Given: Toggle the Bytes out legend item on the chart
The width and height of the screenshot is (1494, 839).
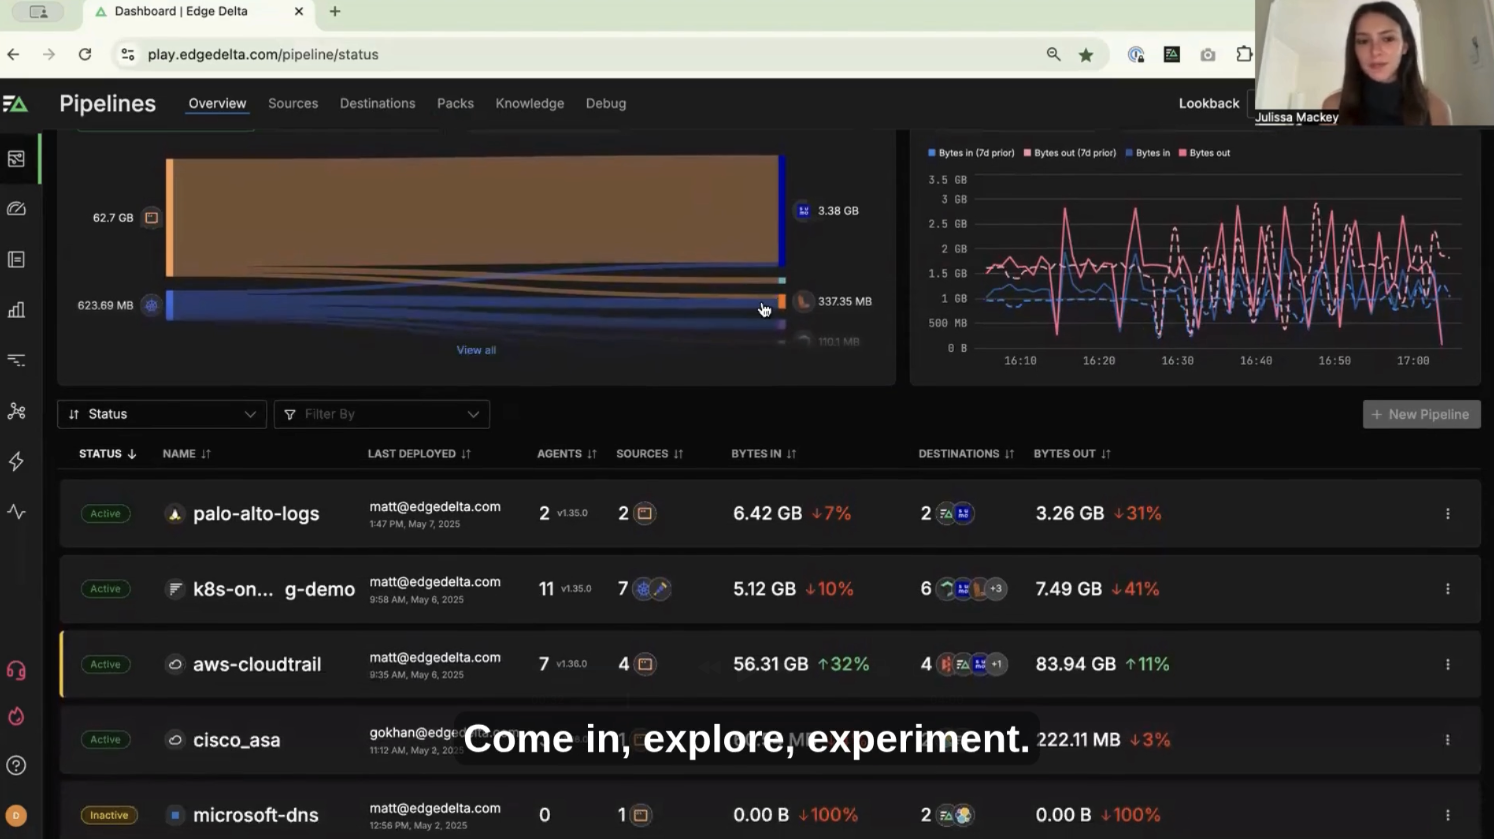Looking at the screenshot, I should pos(1204,152).
